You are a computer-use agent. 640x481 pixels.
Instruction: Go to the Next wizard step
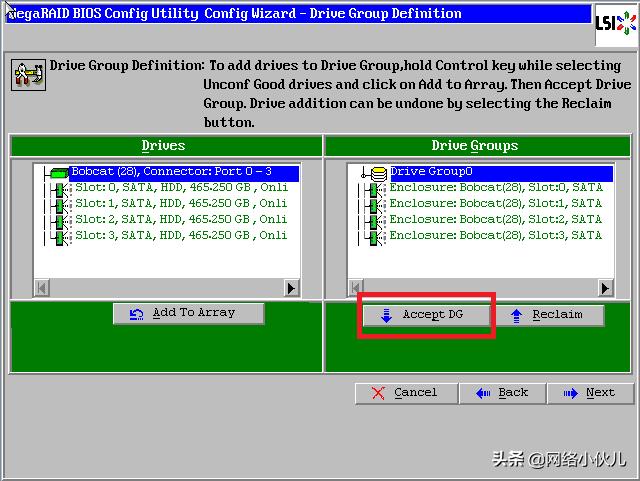pos(589,393)
